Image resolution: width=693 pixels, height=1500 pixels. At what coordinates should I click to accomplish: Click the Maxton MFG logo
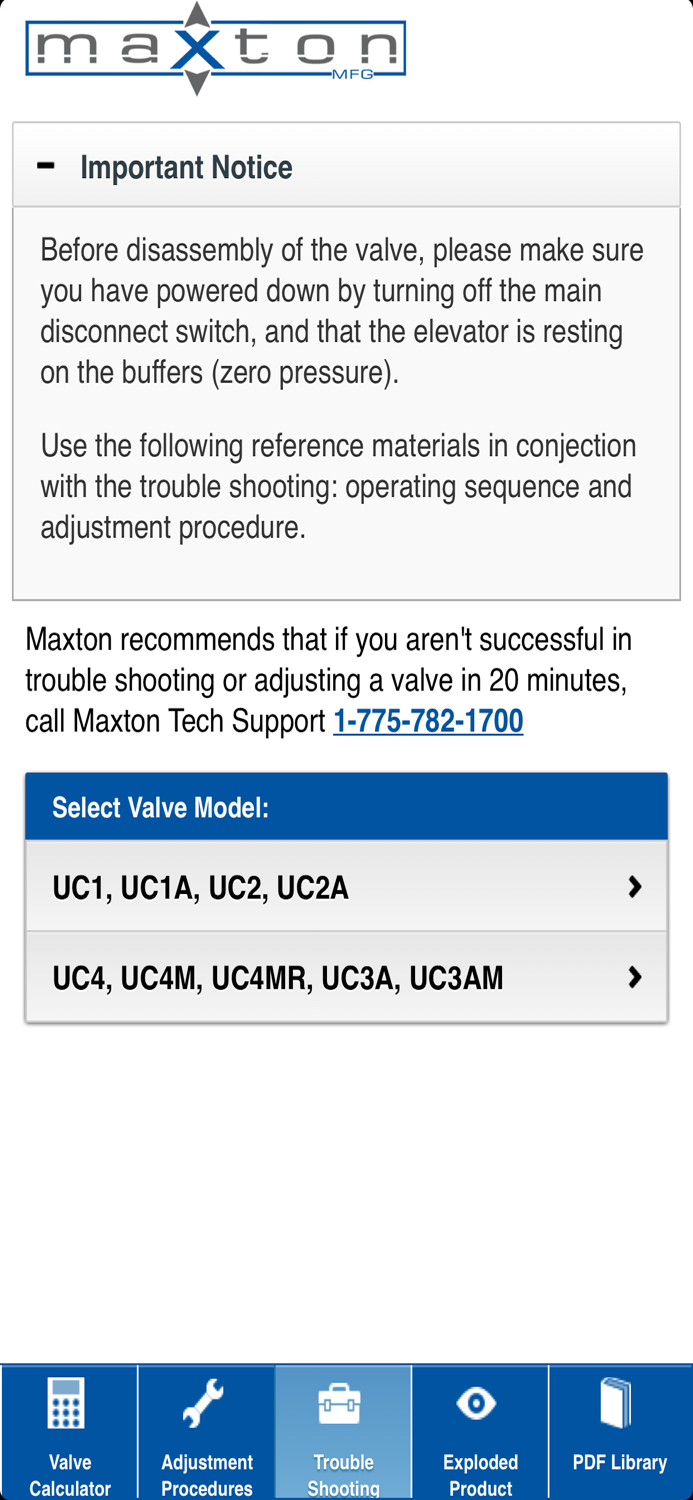[x=215, y=48]
